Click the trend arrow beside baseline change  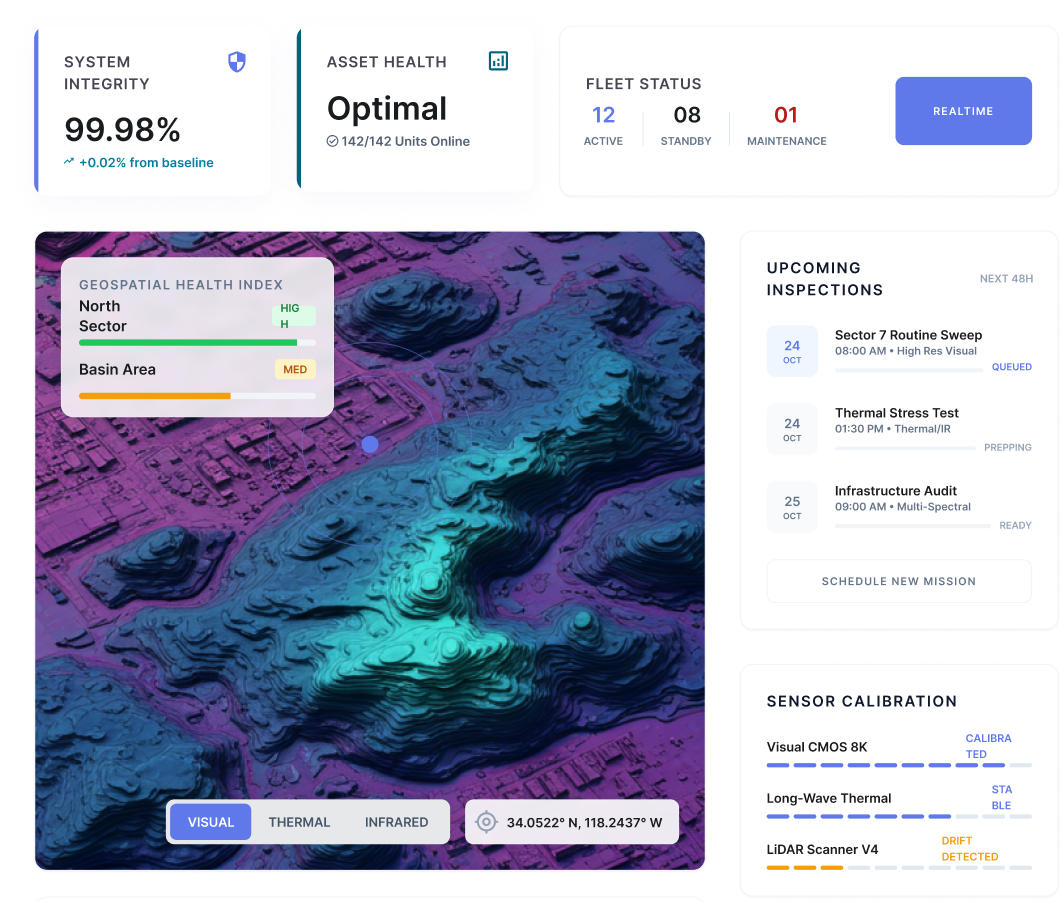click(x=69, y=162)
